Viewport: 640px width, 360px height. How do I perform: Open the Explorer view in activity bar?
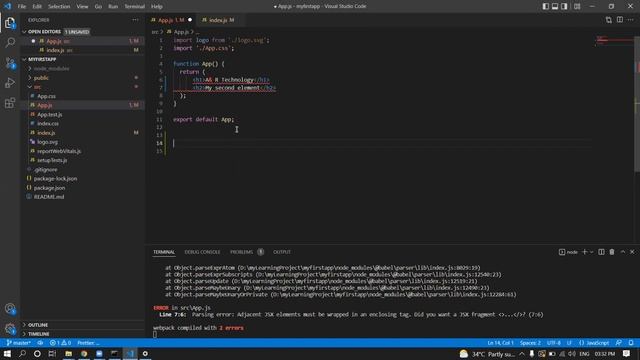[10, 23]
